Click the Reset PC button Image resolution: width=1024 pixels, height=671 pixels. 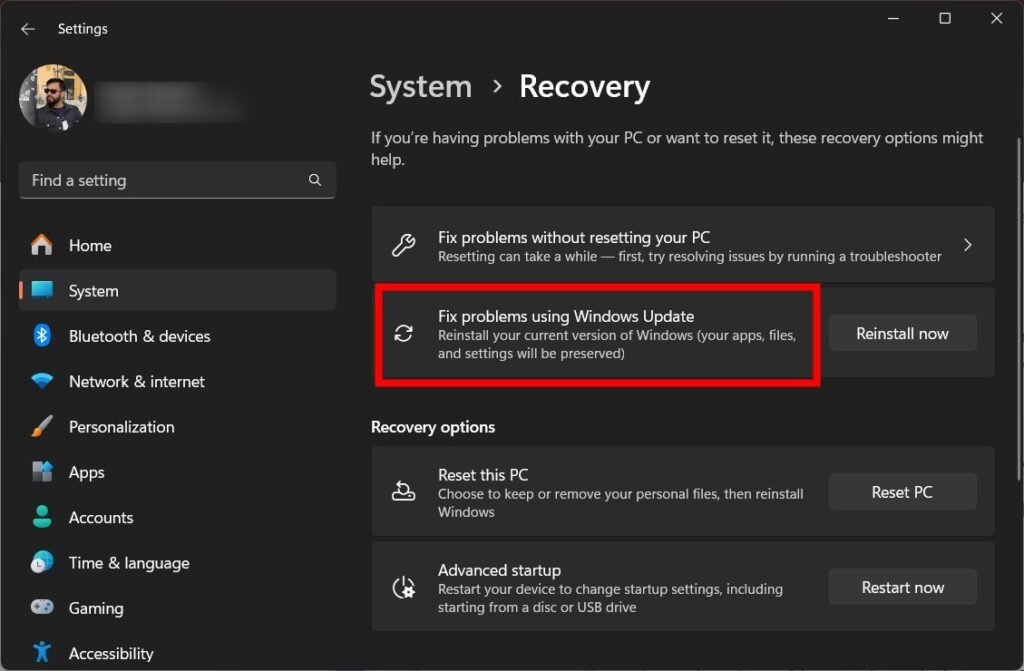(903, 492)
